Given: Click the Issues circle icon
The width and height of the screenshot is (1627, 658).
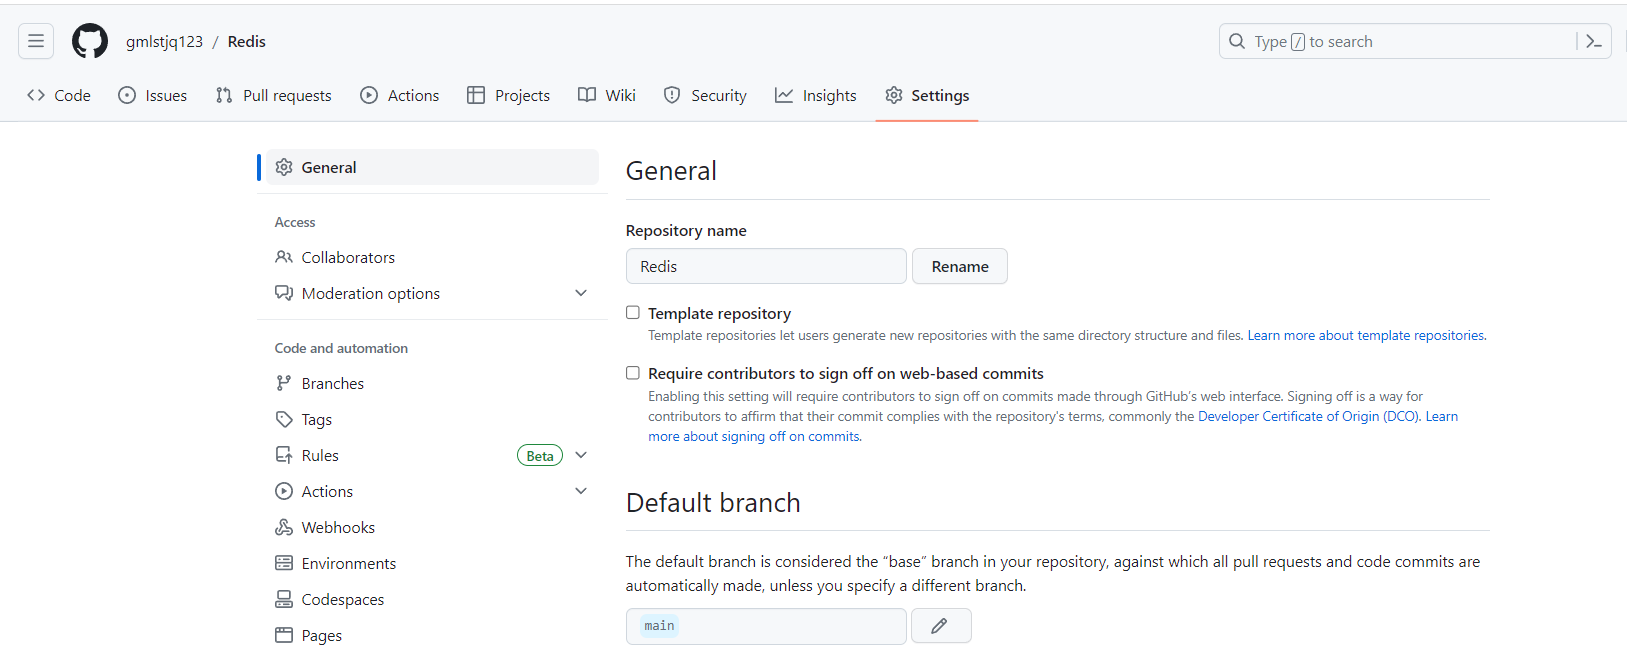Looking at the screenshot, I should tap(127, 95).
